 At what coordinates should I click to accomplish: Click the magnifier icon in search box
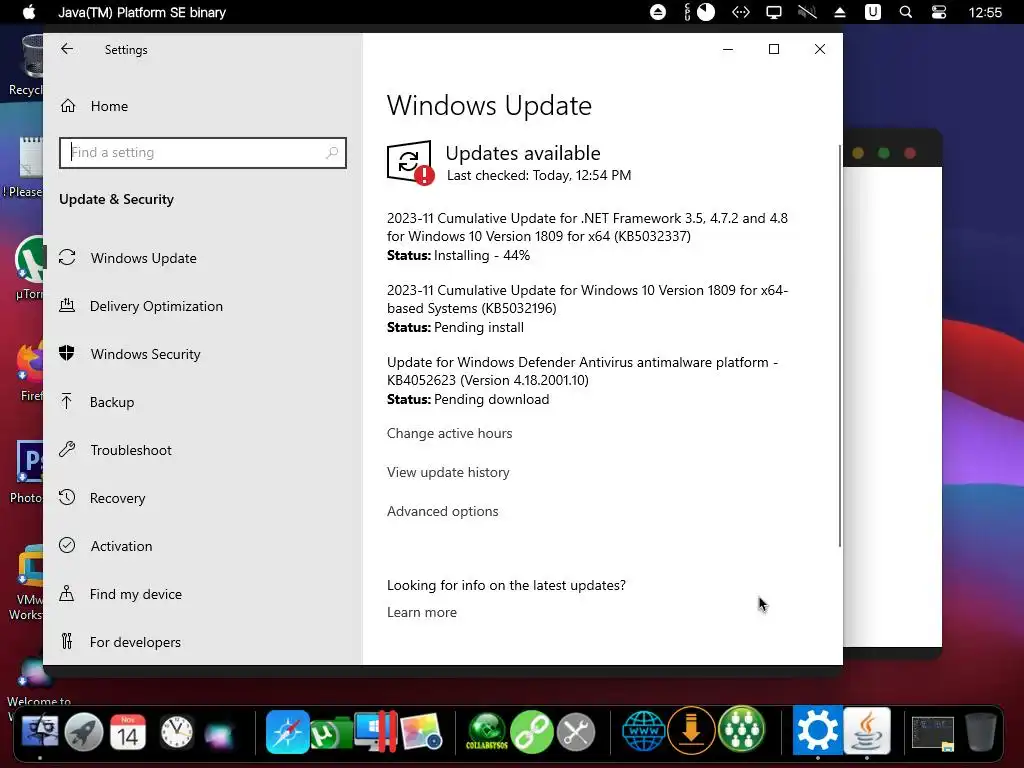click(332, 153)
